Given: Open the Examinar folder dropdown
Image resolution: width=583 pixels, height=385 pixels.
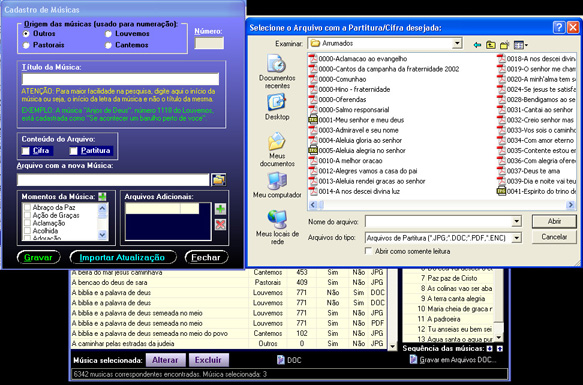Looking at the screenshot, I should pyautogui.click(x=457, y=44).
